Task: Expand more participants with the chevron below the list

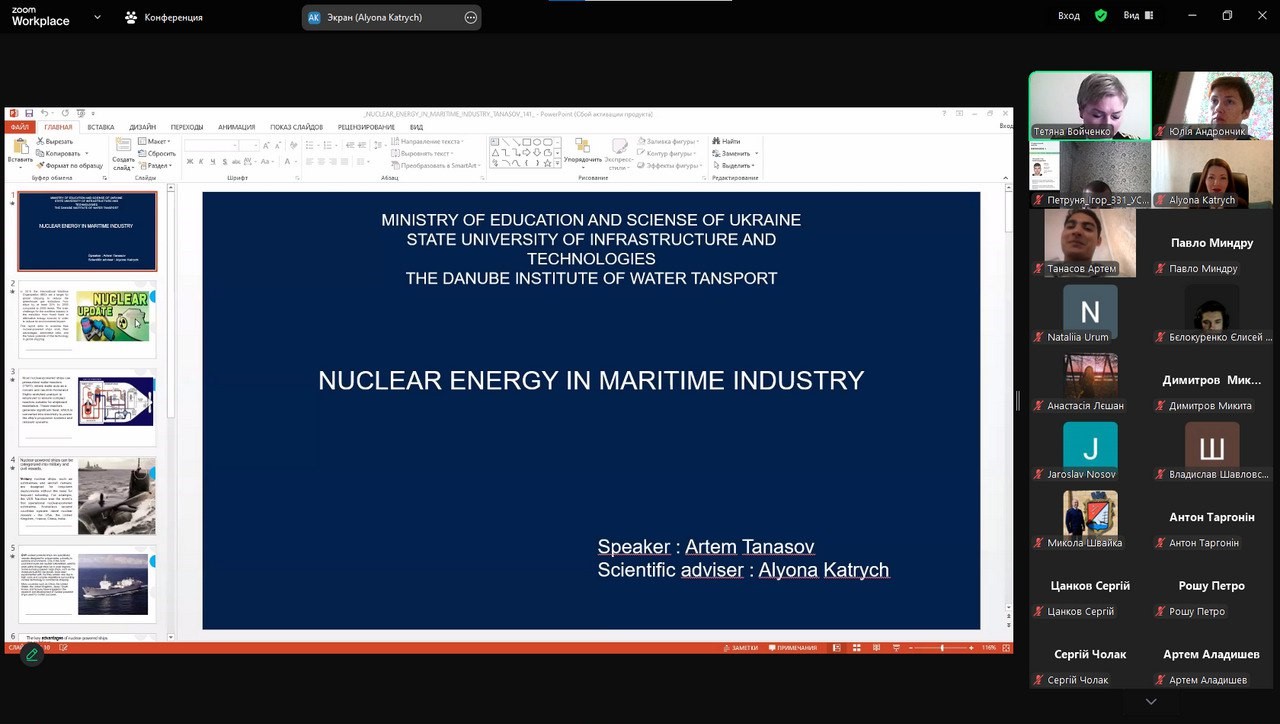Action: (1151, 702)
